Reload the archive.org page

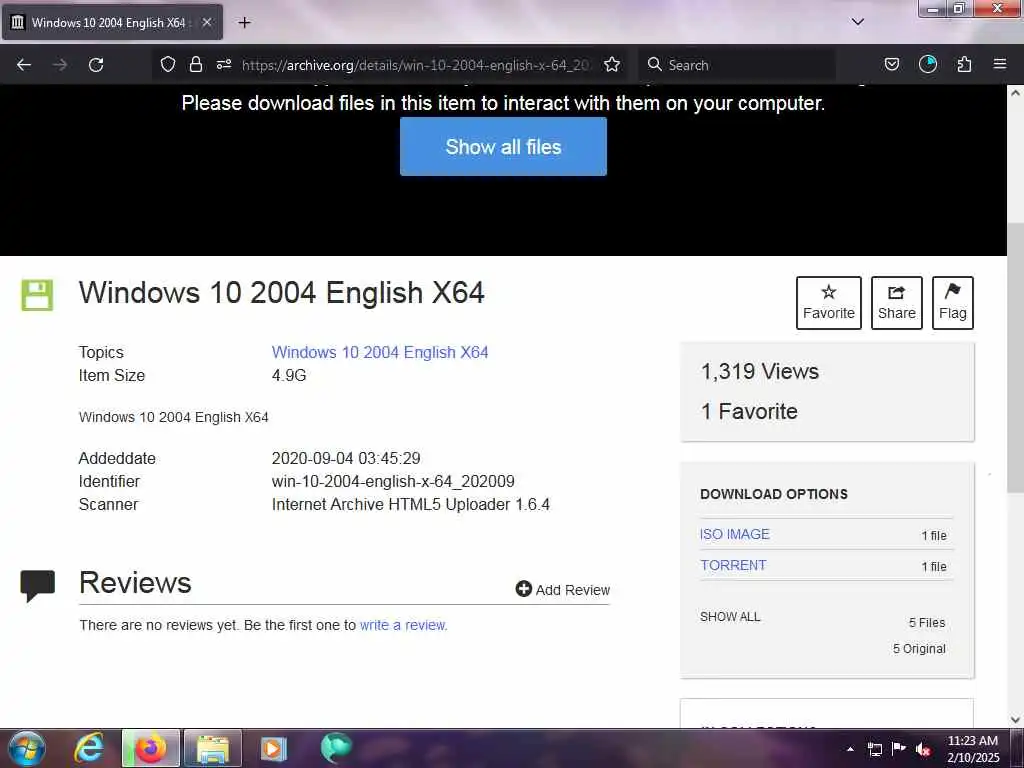pyautogui.click(x=96, y=65)
